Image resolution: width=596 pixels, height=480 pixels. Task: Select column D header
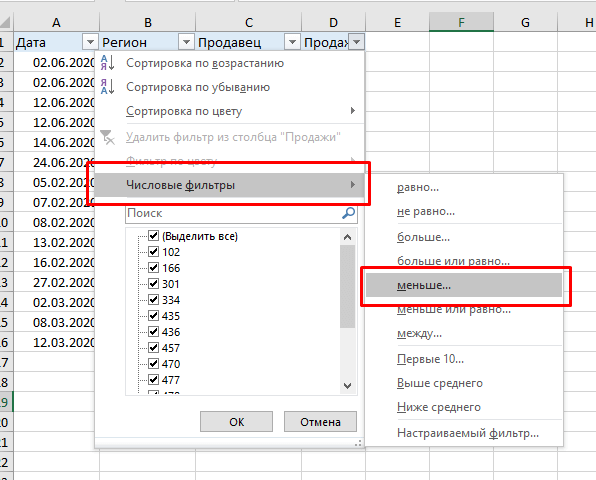333,22
